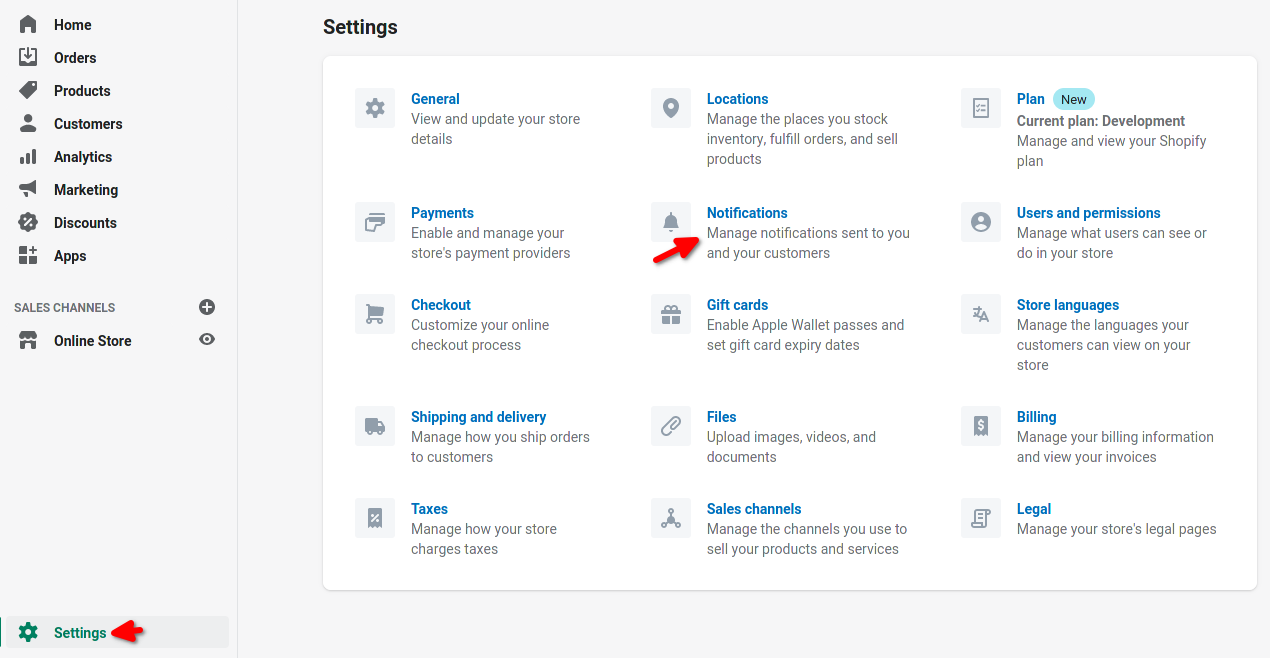This screenshot has height=658, width=1270.
Task: Open the General store details link
Action: coord(435,98)
